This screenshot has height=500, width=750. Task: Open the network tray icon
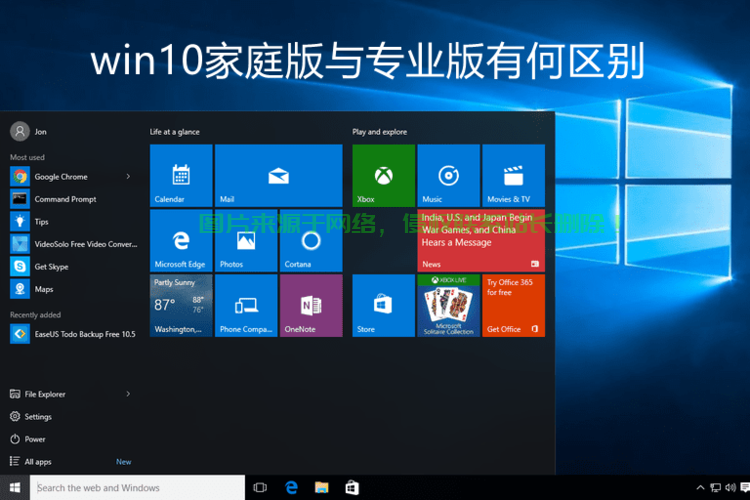coord(716,488)
